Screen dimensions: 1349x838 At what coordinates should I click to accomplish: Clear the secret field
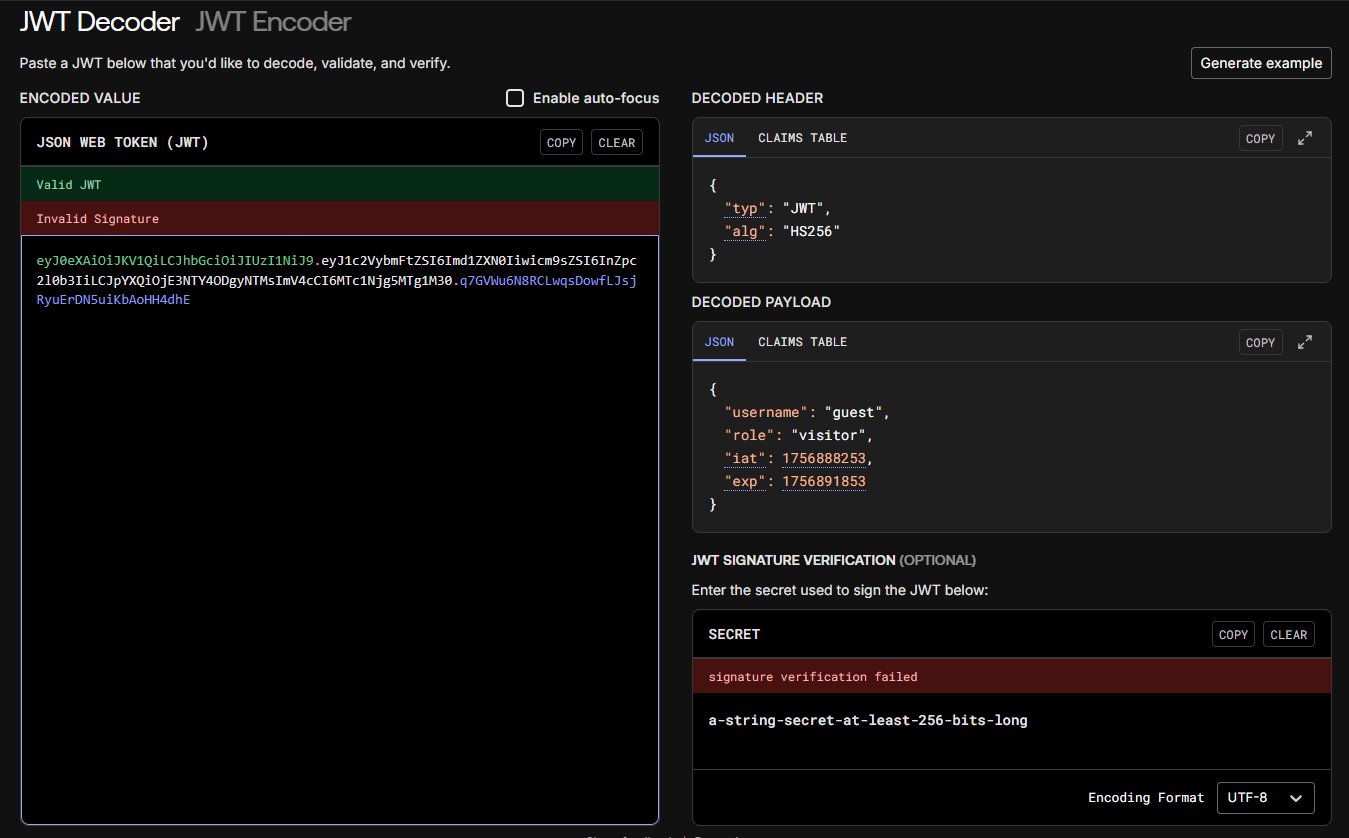point(1288,635)
